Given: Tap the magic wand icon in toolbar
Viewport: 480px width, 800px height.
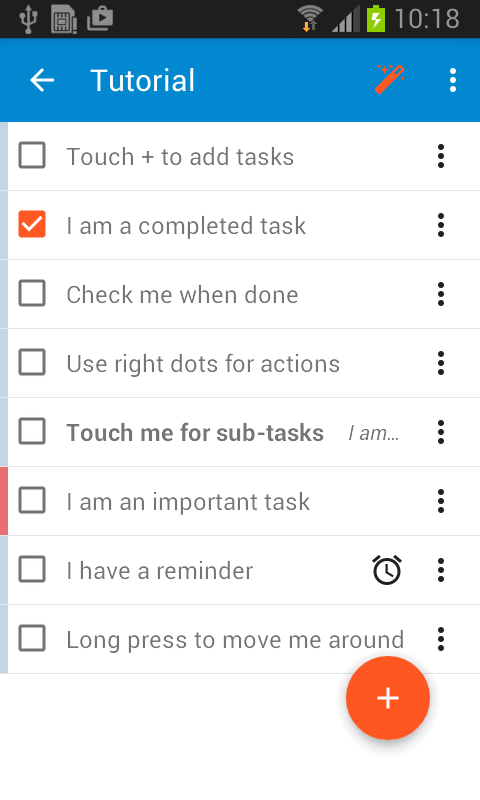Looking at the screenshot, I should [390, 80].
